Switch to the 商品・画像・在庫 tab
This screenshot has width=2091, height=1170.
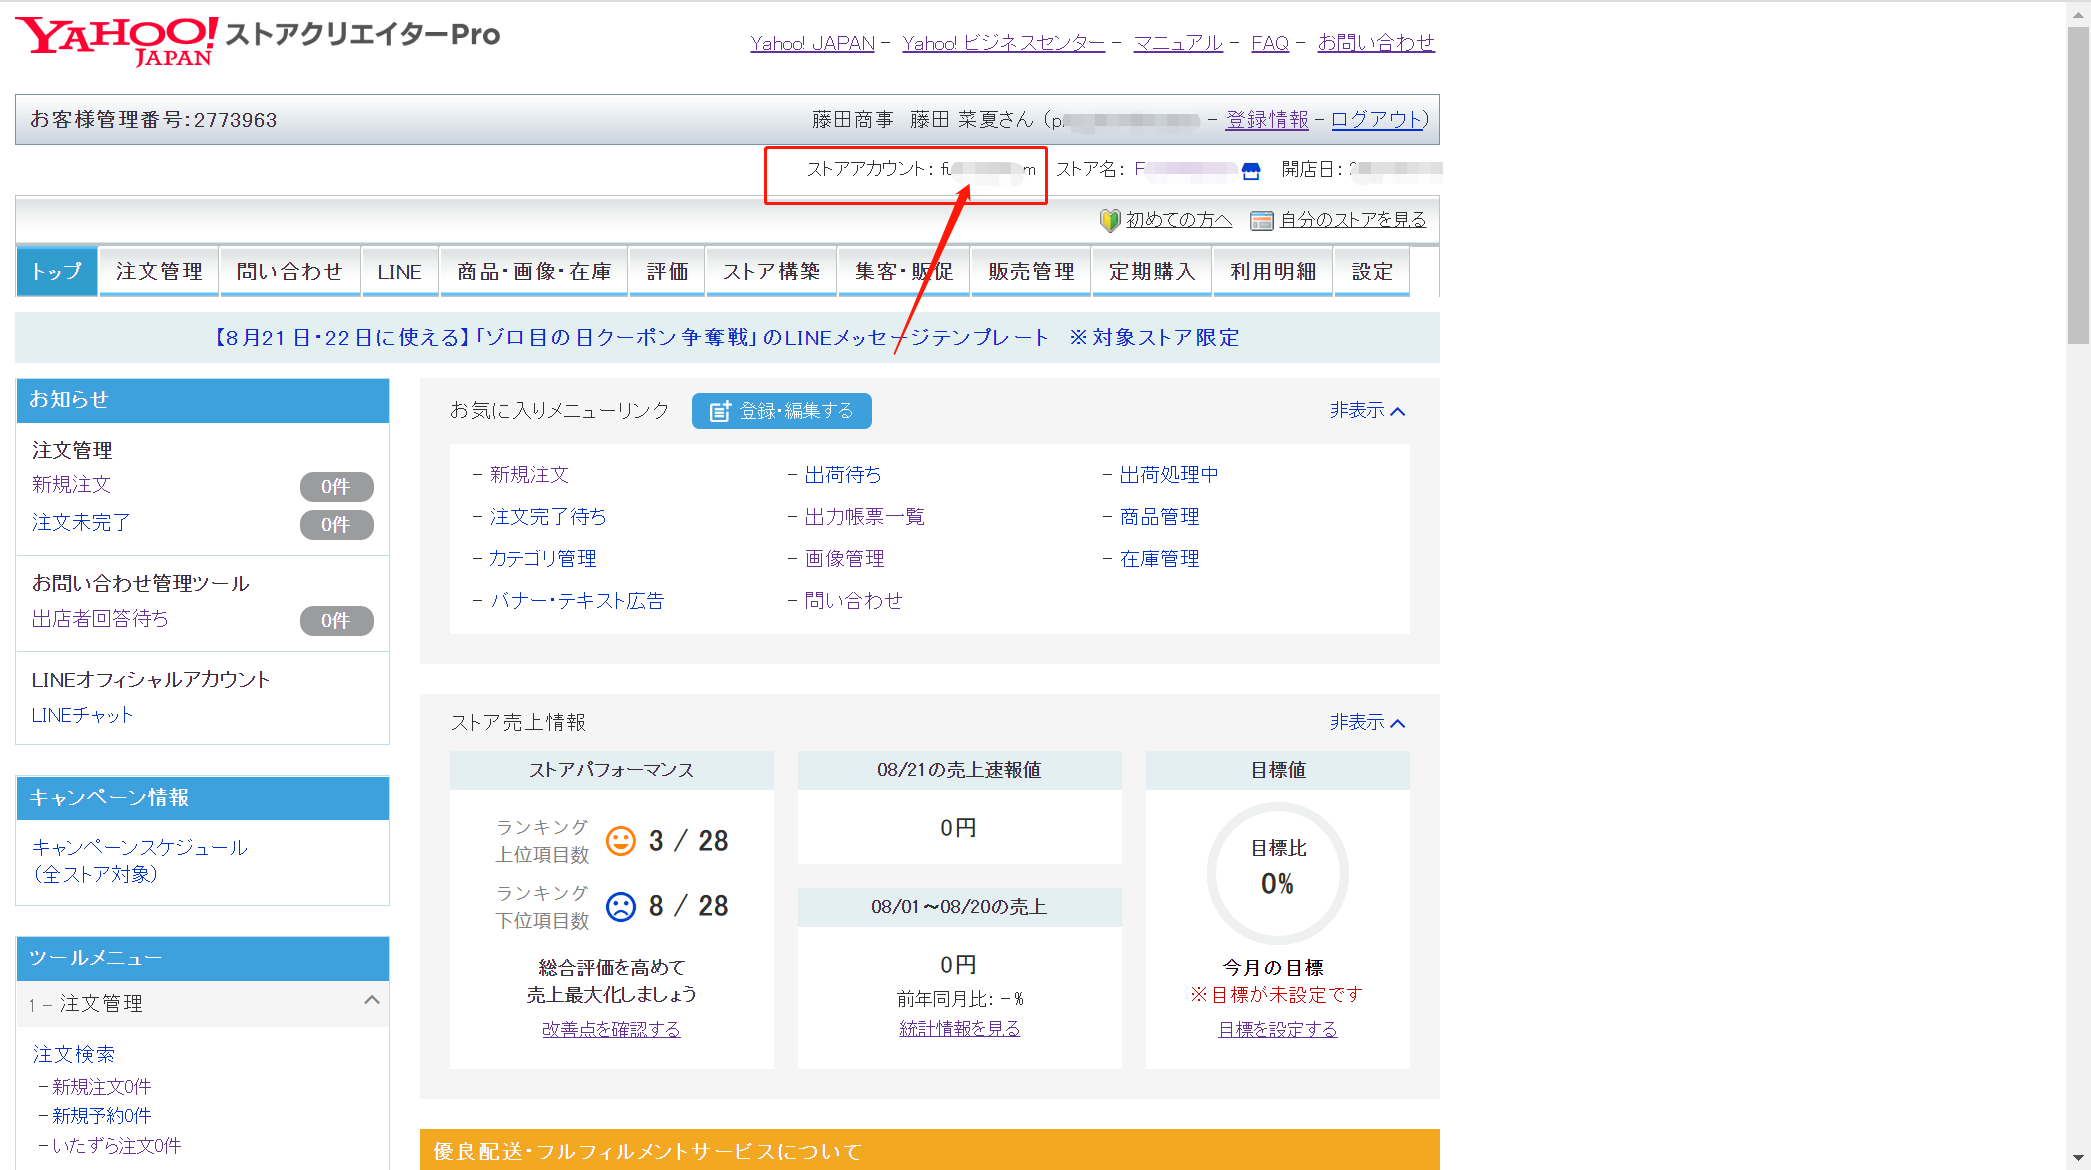[534, 272]
